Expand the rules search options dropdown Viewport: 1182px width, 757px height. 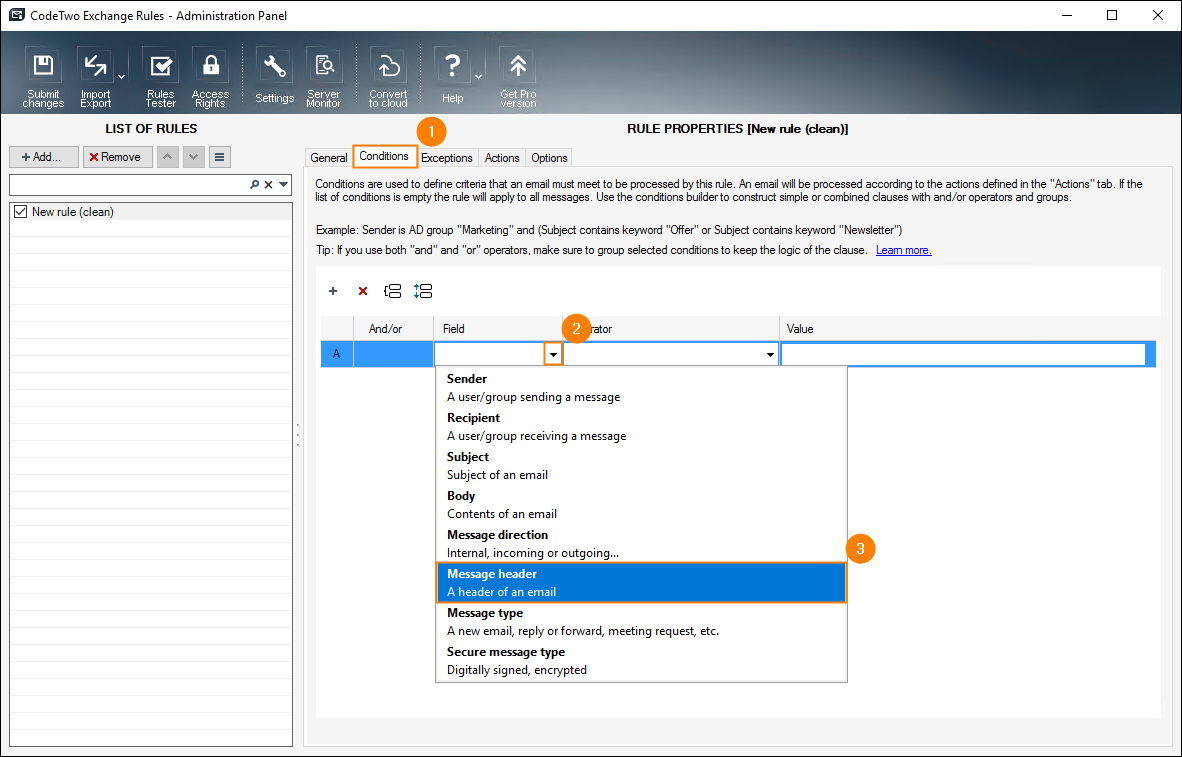click(283, 185)
